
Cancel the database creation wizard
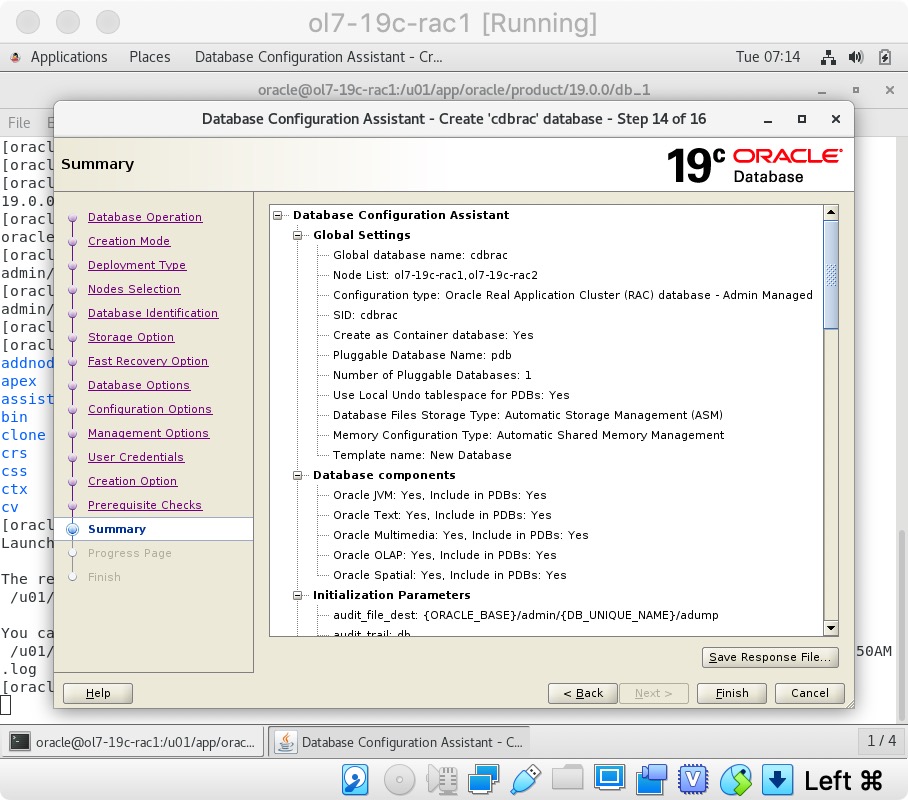pos(810,693)
